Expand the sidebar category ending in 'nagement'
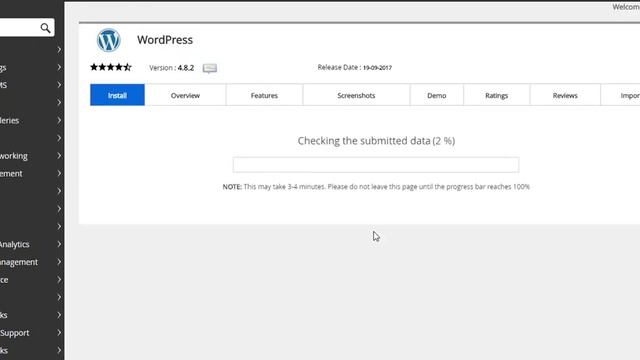This screenshot has width=640, height=360. (x=32, y=262)
